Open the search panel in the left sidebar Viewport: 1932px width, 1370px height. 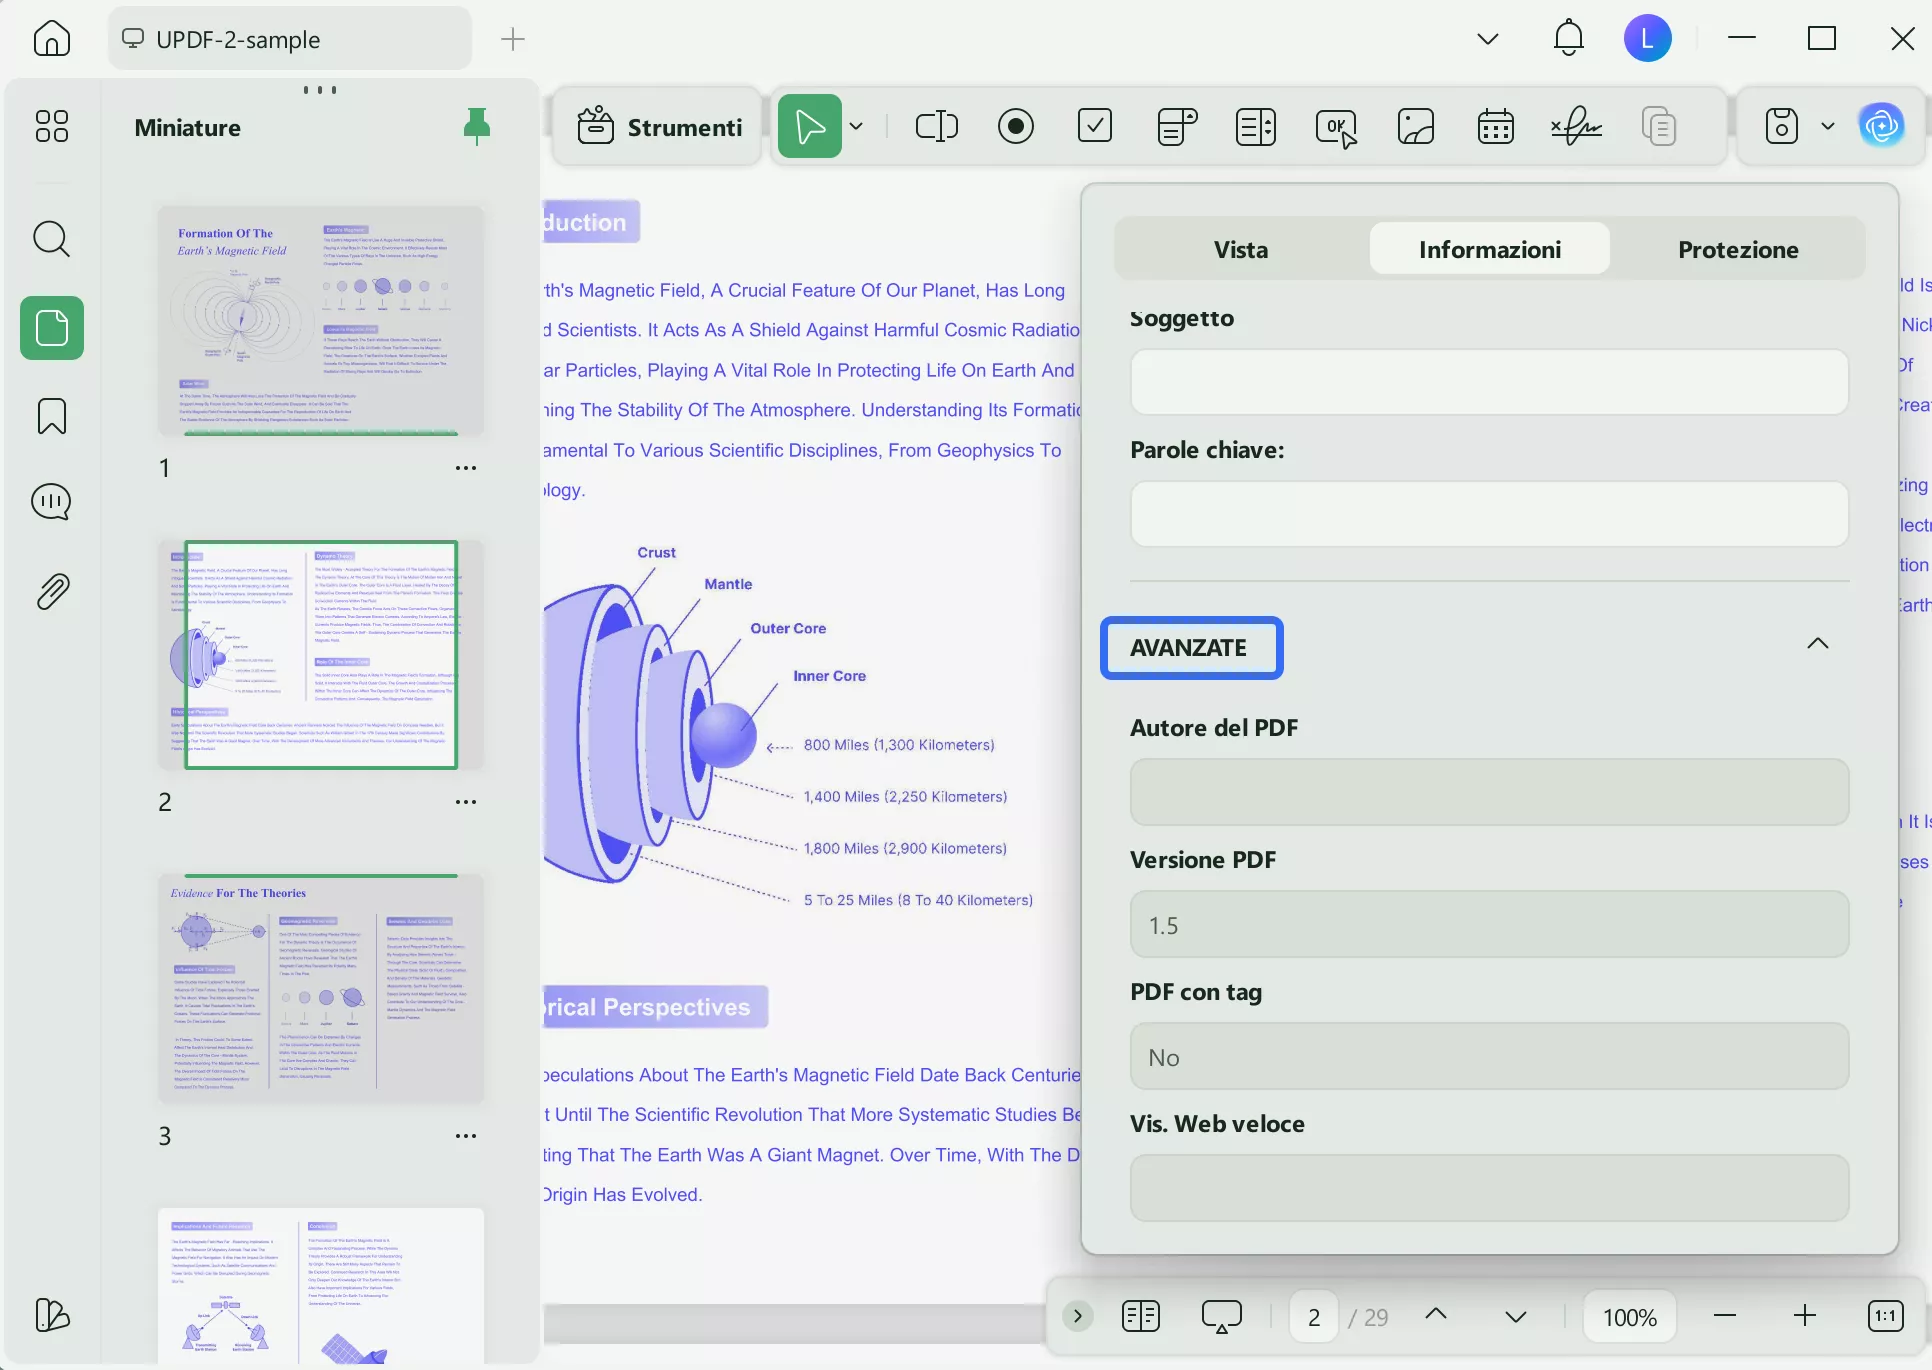(51, 239)
